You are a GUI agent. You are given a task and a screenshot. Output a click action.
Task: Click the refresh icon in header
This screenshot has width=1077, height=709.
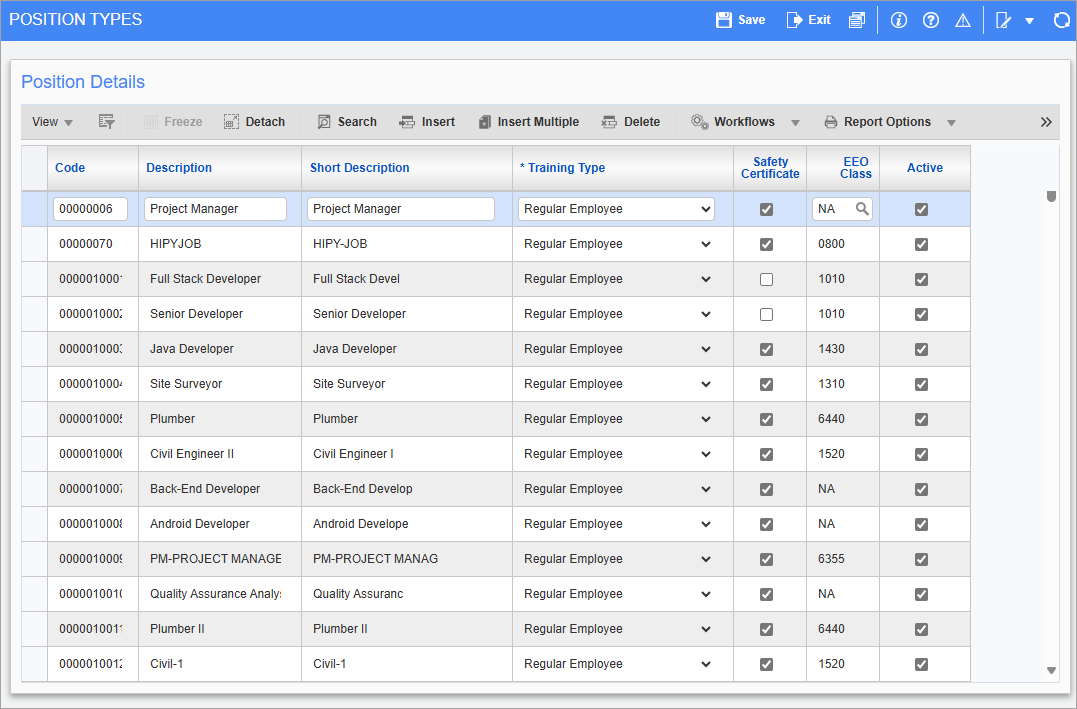(1061, 20)
